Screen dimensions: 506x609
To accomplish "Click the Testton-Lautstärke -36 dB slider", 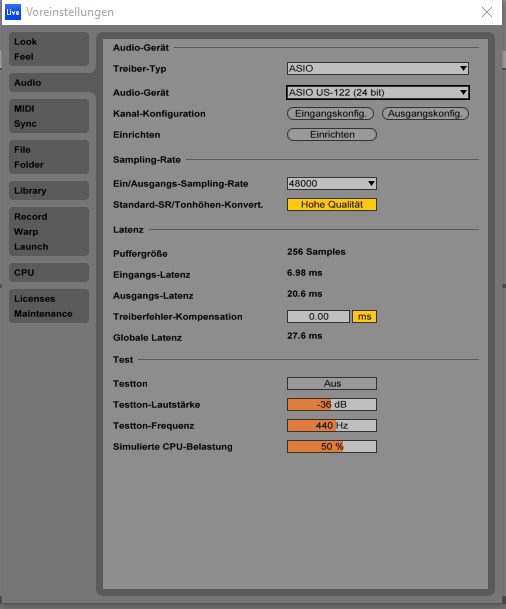I will pyautogui.click(x=332, y=404).
